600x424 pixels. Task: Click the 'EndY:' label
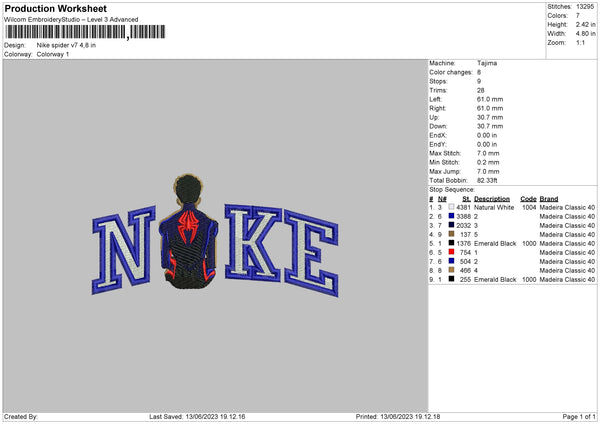coord(438,144)
